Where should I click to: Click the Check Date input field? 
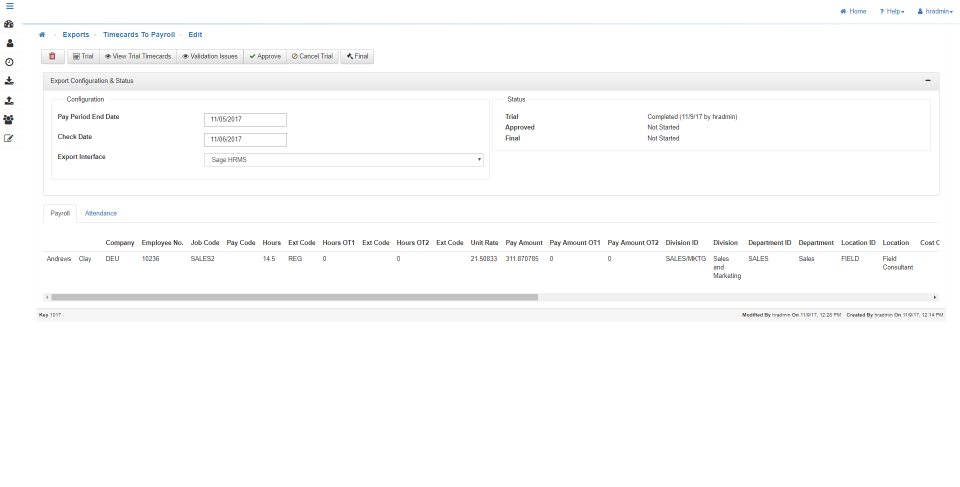245,140
